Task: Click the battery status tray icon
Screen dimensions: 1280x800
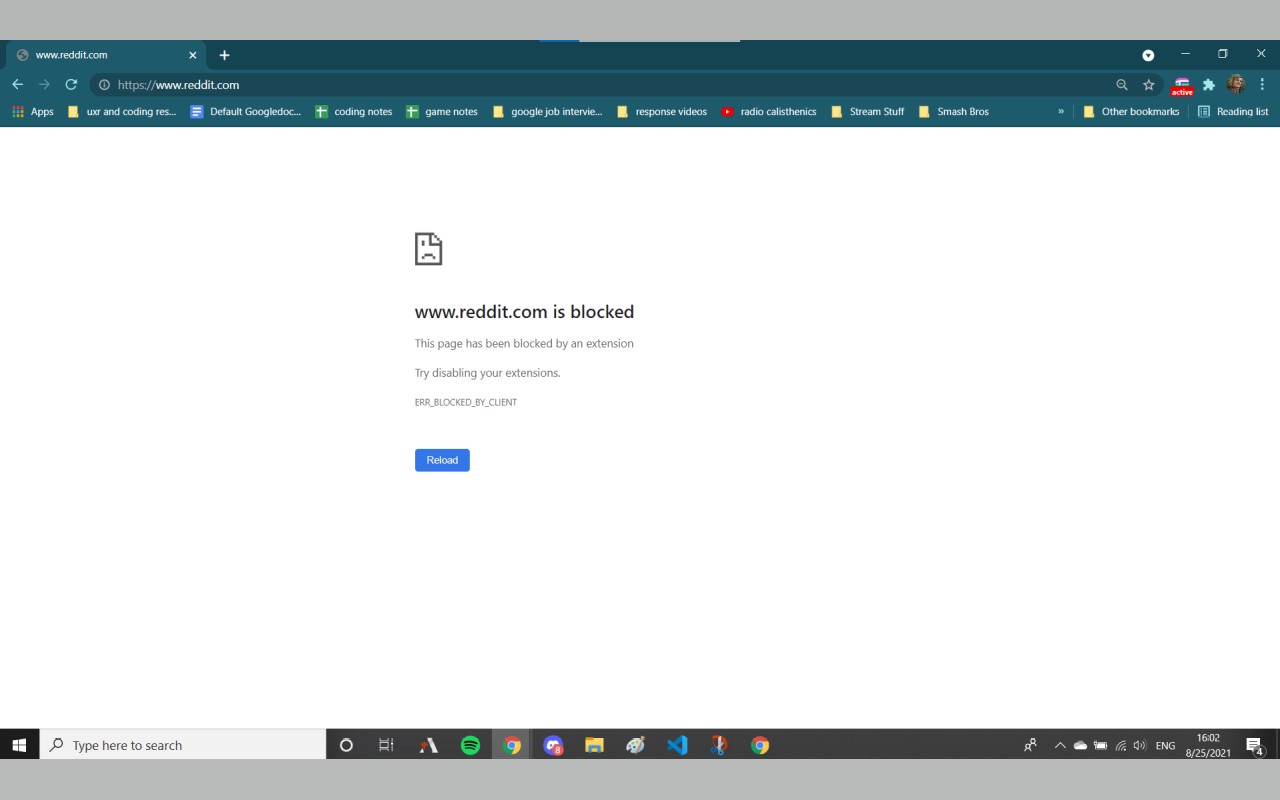Action: [x=1100, y=745]
